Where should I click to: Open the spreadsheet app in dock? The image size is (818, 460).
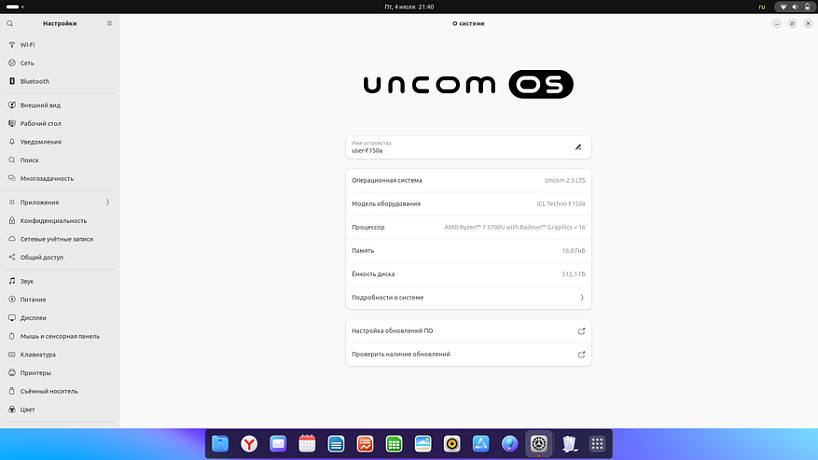point(394,443)
